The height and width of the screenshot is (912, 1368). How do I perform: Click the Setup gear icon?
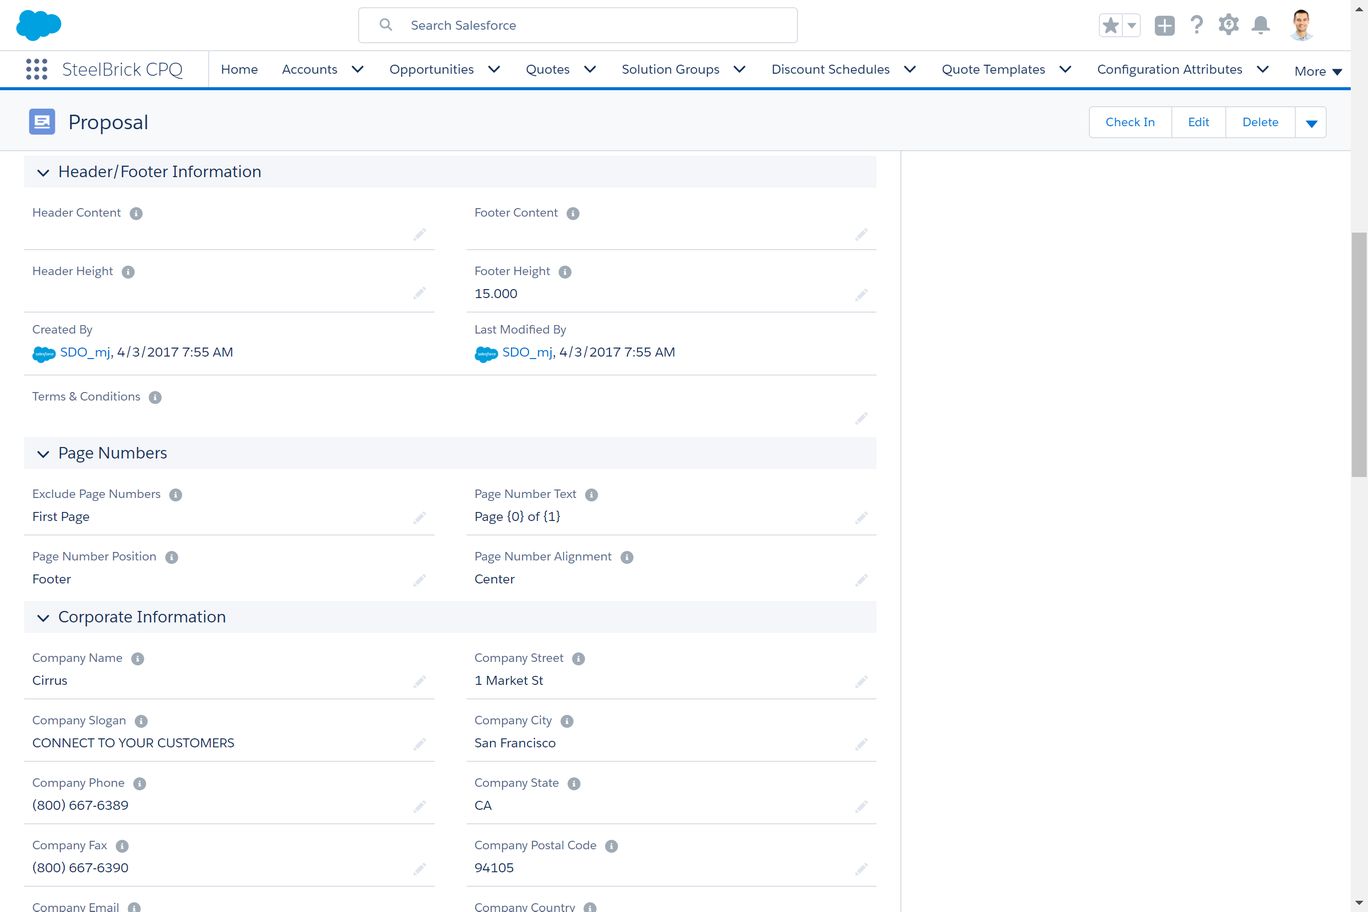(x=1228, y=25)
